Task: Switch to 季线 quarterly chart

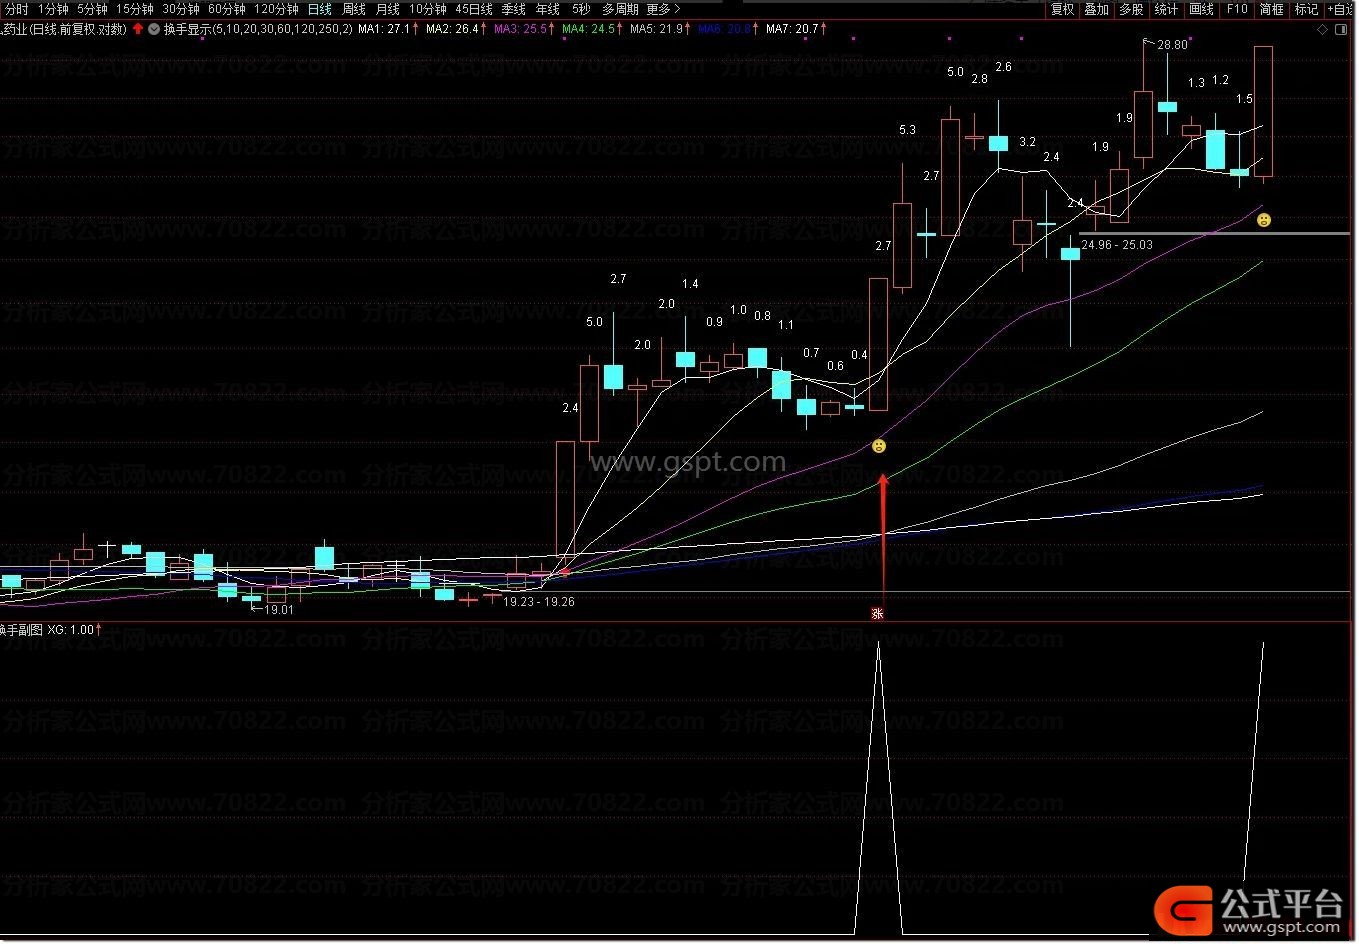Action: 514,9
